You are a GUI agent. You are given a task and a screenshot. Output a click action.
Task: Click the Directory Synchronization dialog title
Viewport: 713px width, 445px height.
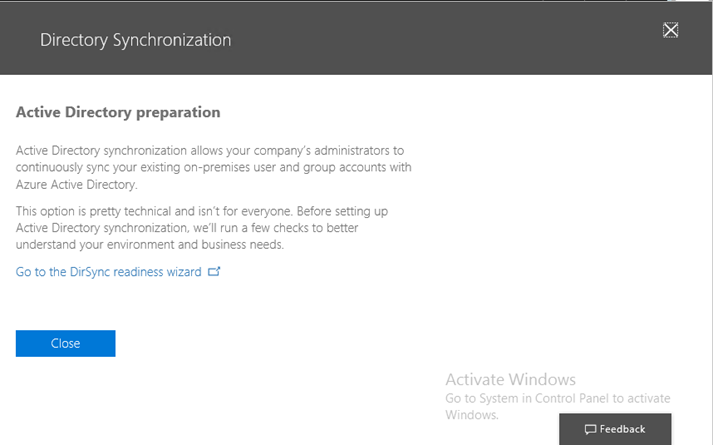136,40
